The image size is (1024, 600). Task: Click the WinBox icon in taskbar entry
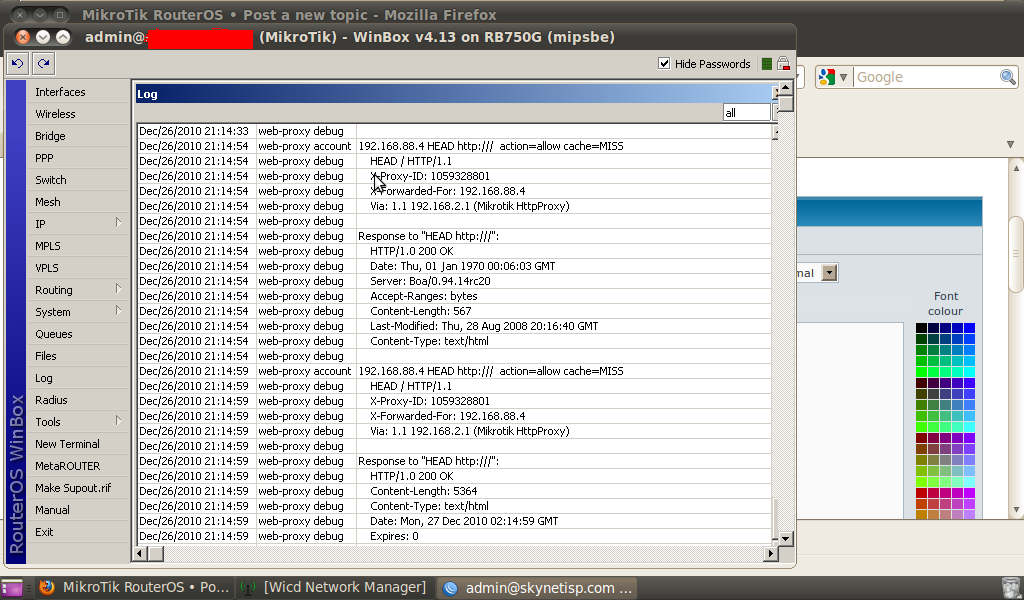tap(450, 588)
